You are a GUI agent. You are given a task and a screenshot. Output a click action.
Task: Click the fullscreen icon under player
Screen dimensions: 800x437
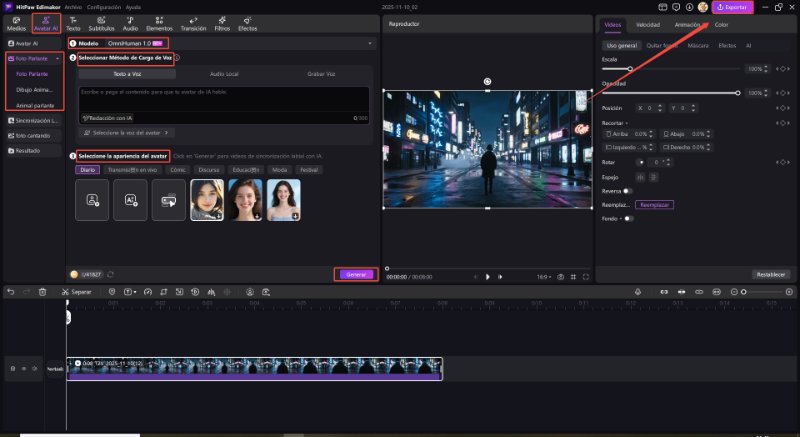(586, 277)
